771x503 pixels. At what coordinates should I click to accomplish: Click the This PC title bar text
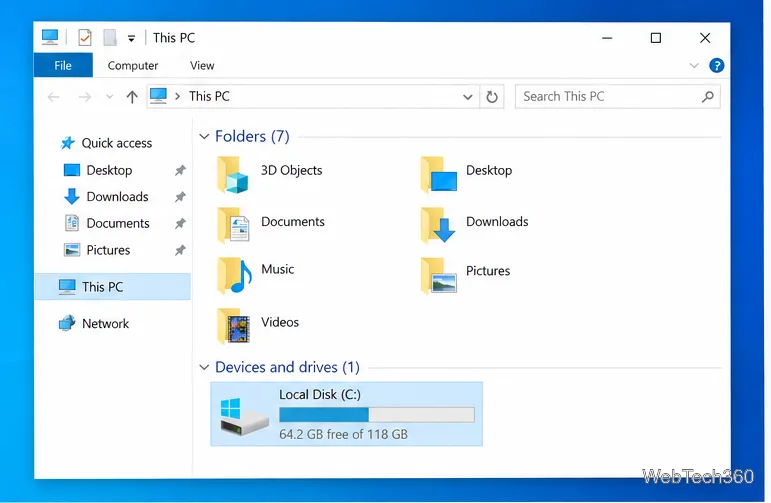pos(174,38)
